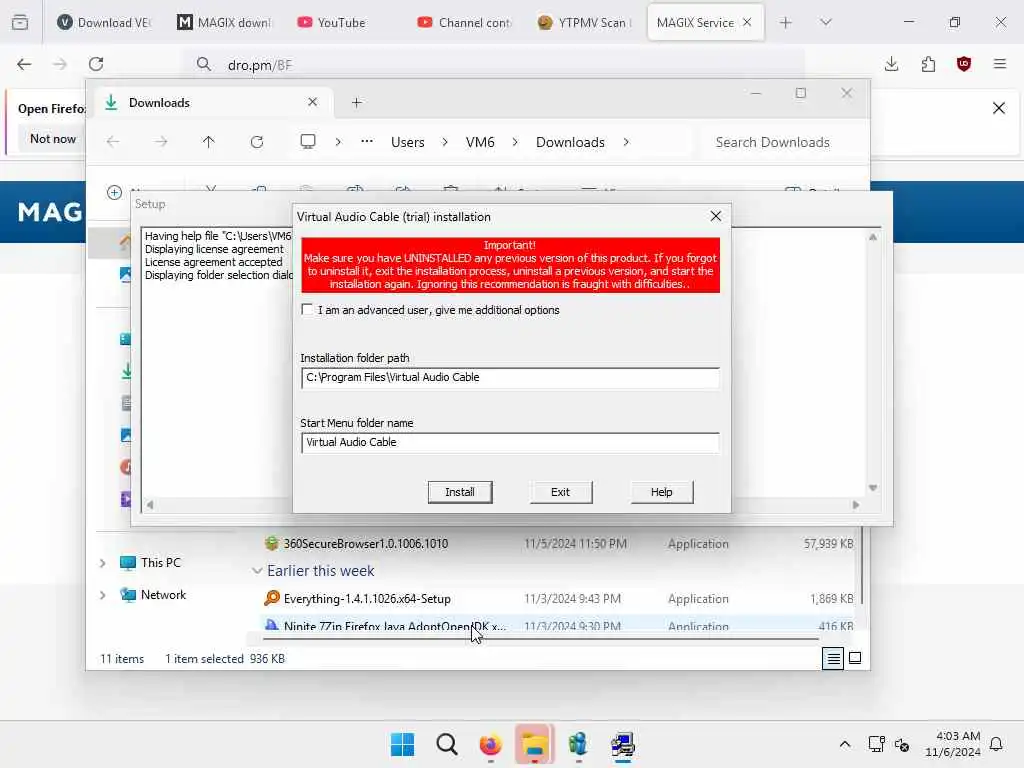Select 360SecureBrowser1.0.1006.1010 file
The image size is (1024, 768).
point(365,543)
